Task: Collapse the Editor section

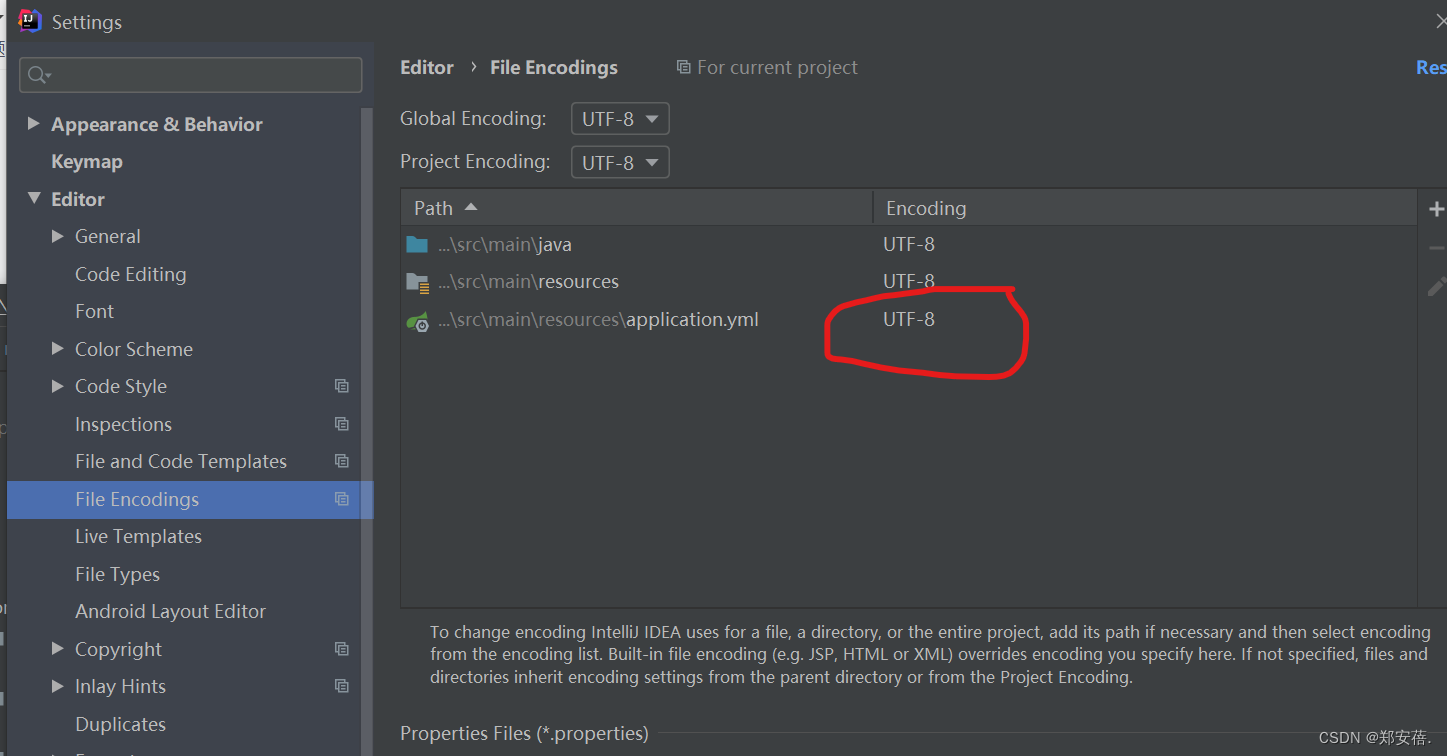Action: click(x=34, y=198)
